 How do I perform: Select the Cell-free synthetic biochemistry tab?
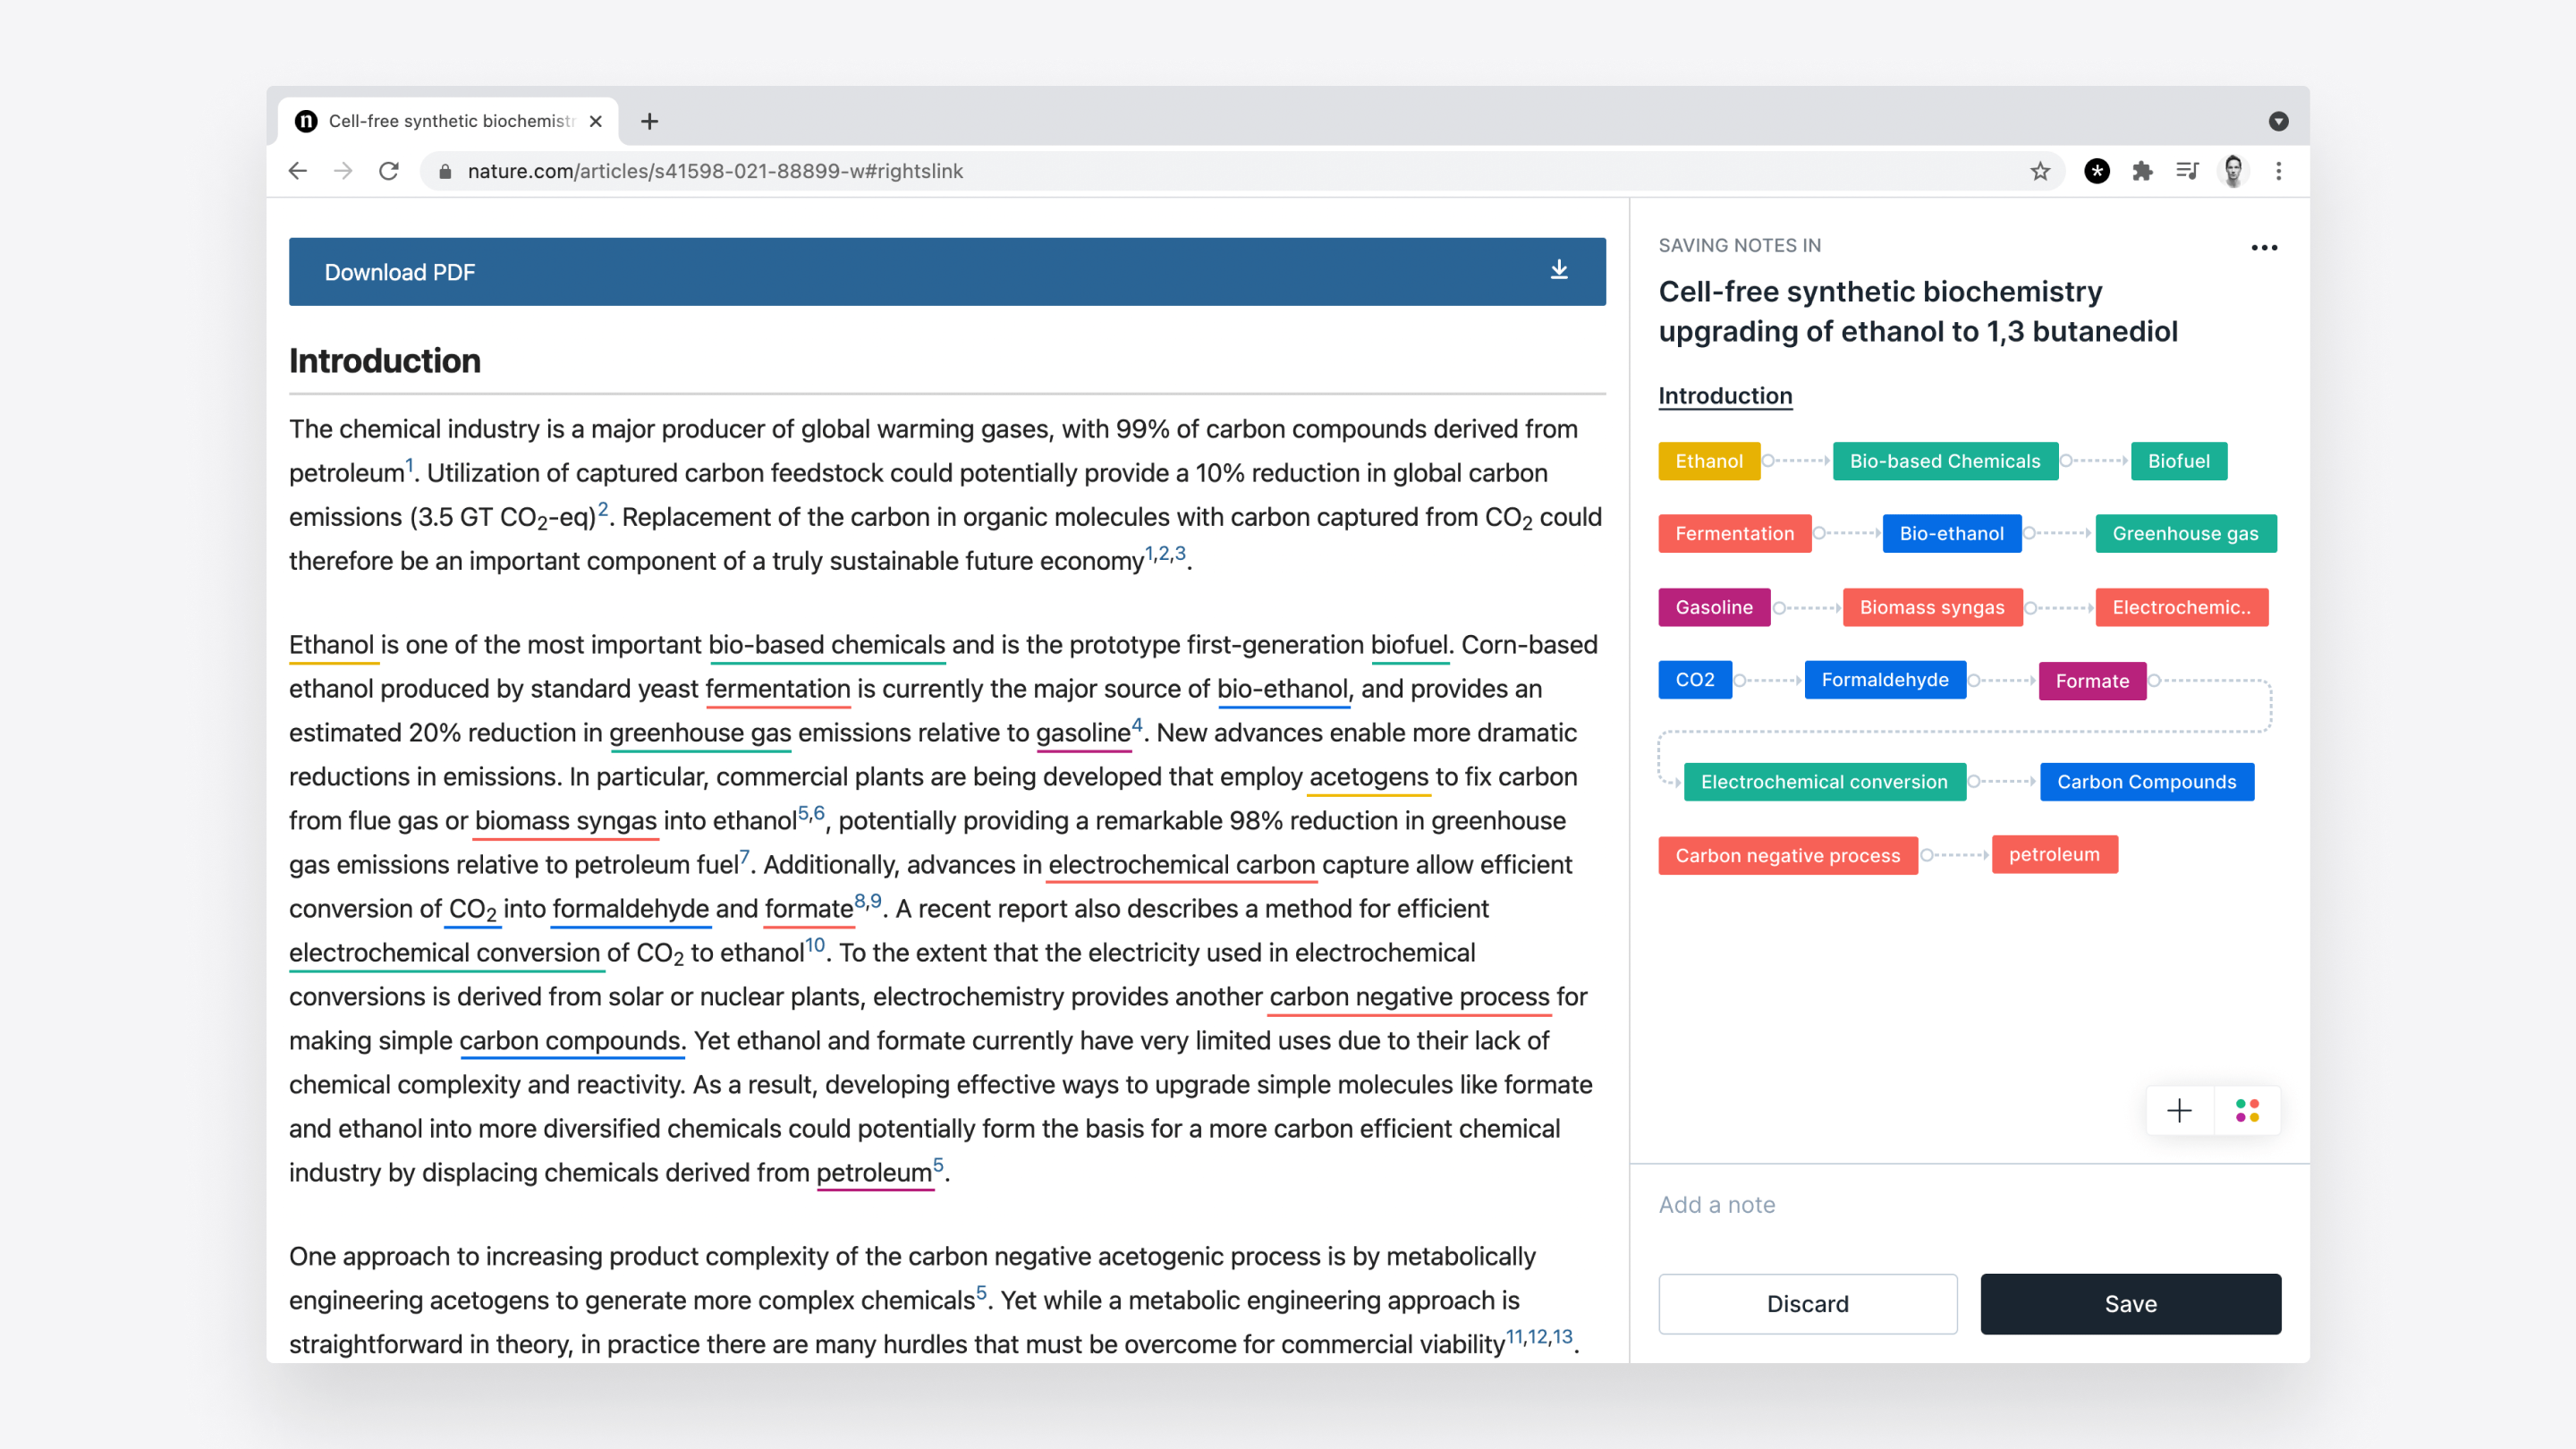(450, 121)
